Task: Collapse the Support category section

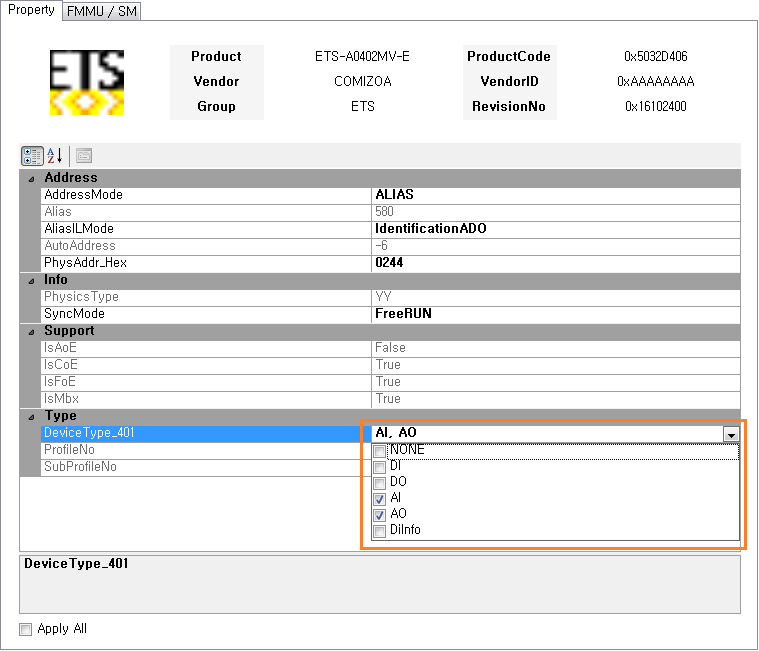Action: [x=30, y=331]
